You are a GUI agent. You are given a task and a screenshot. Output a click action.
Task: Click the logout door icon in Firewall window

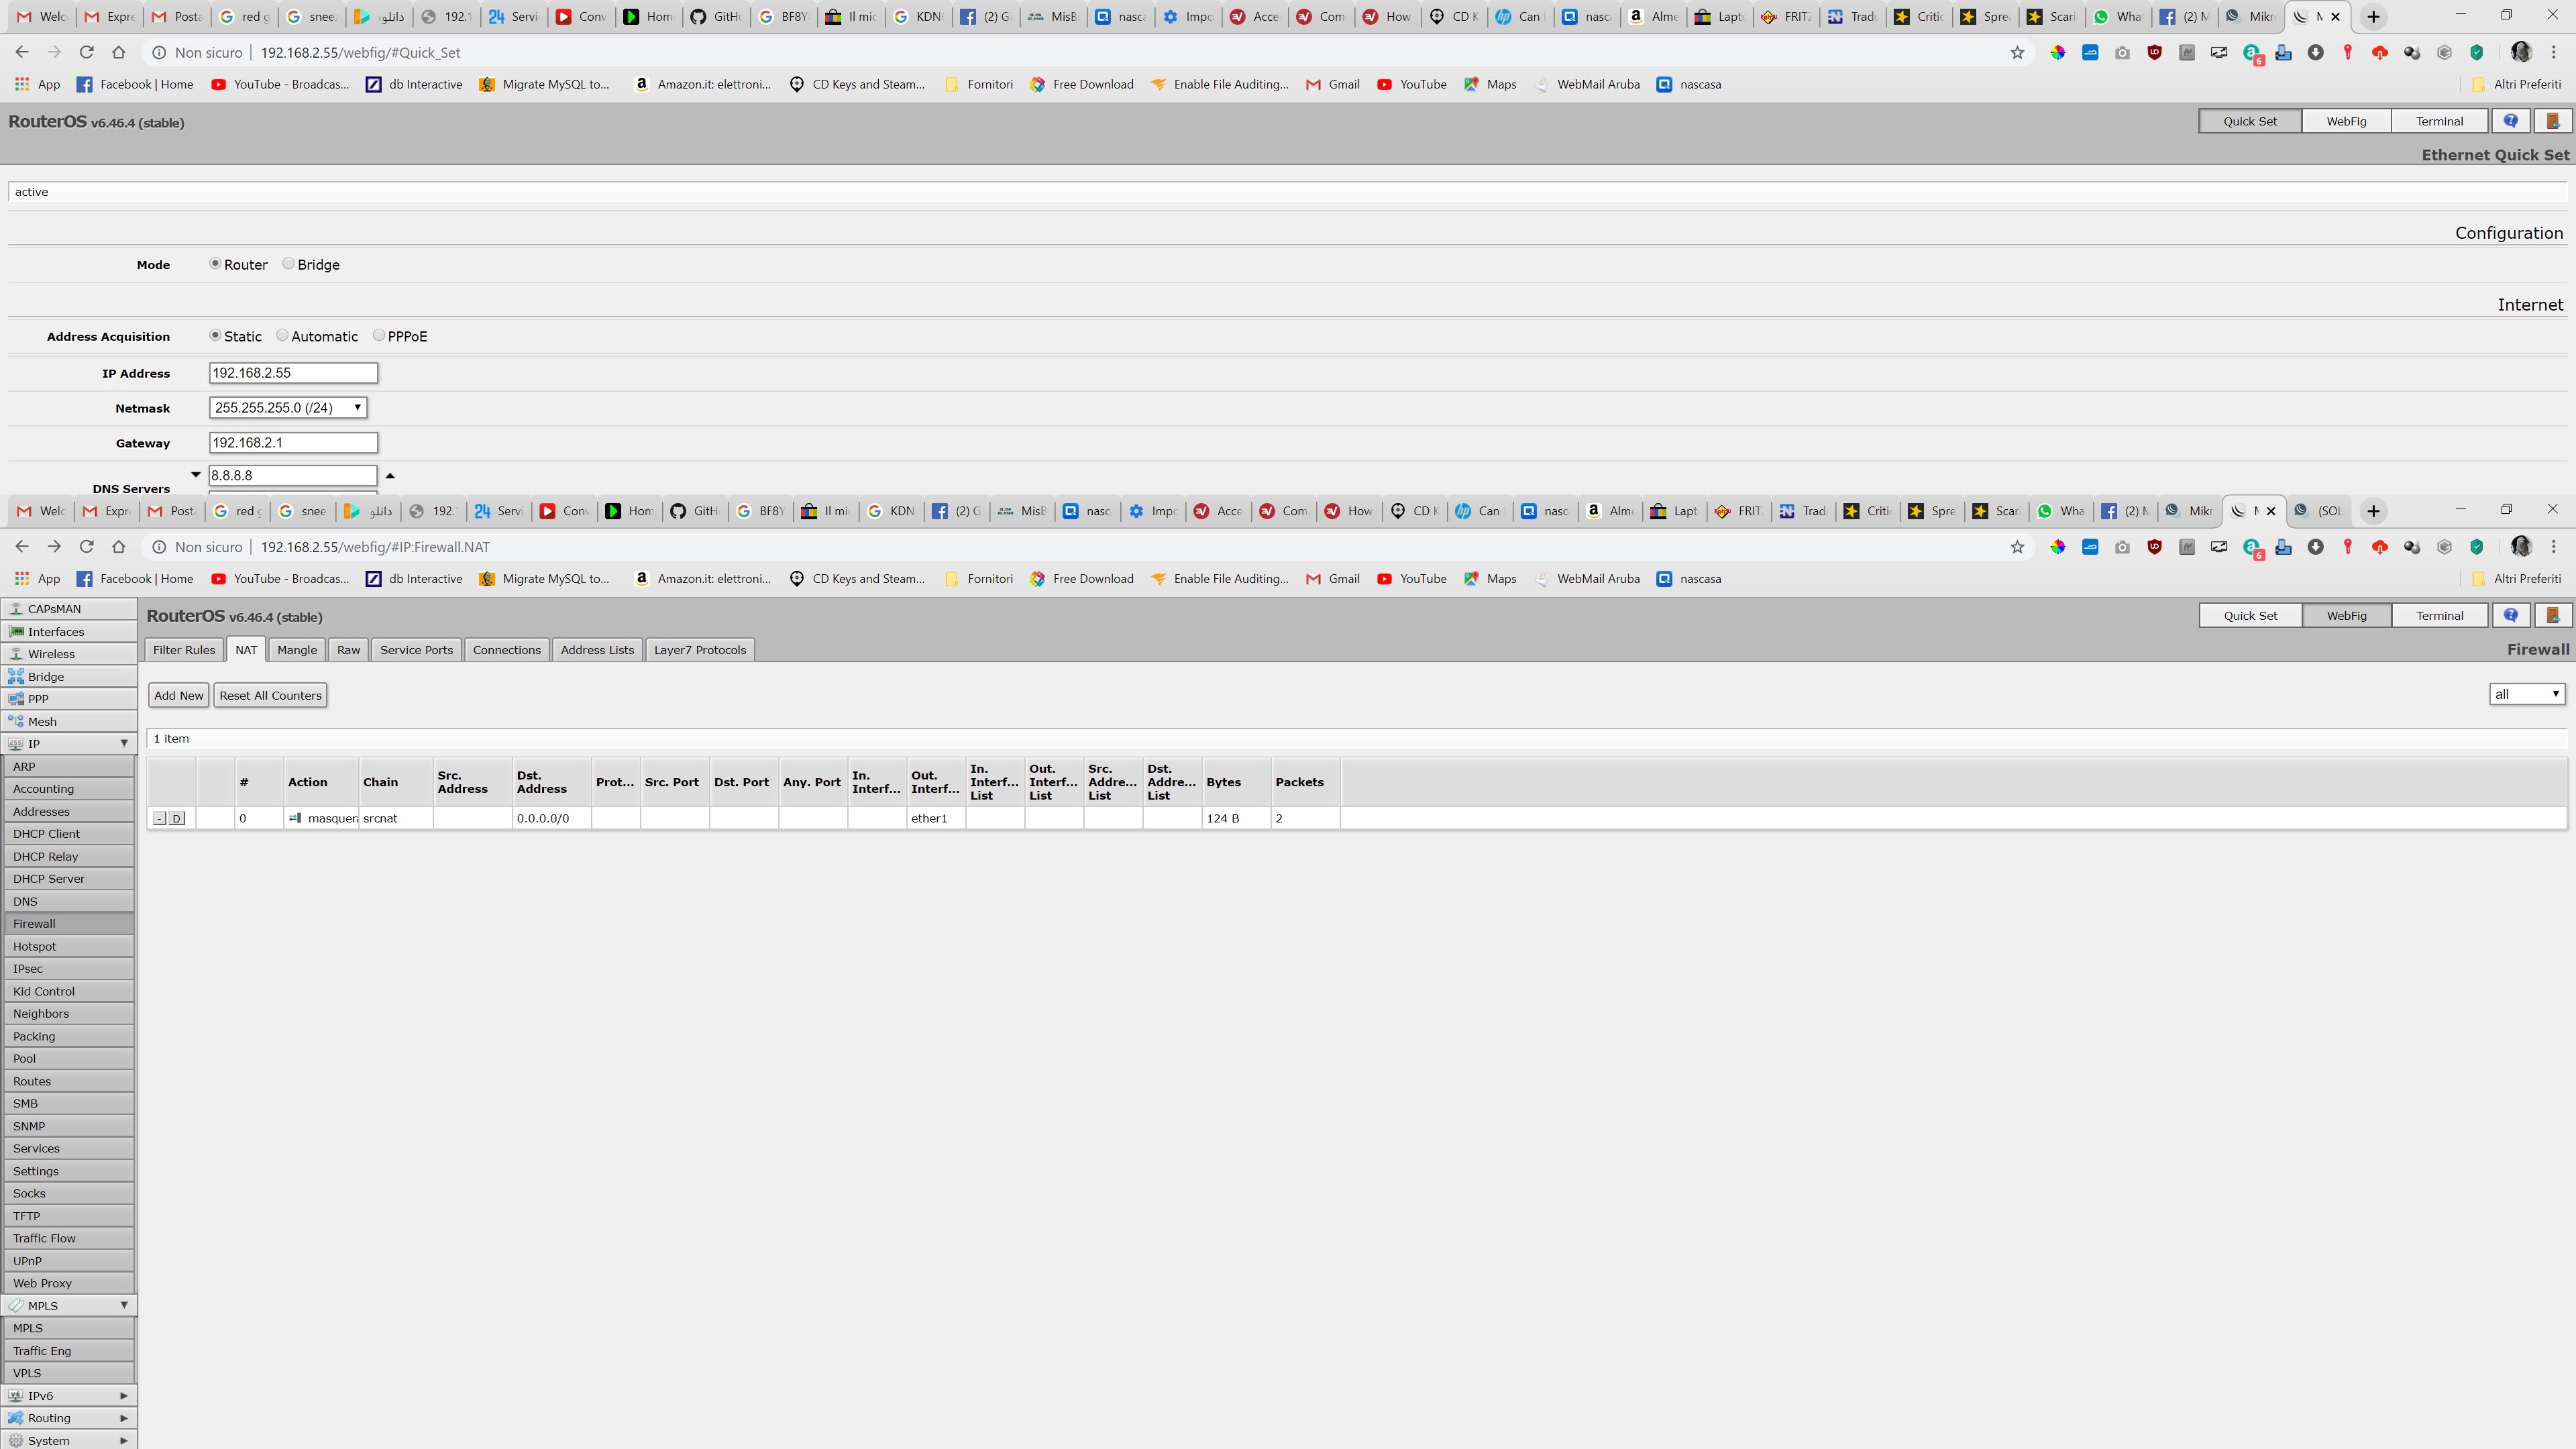point(2552,615)
